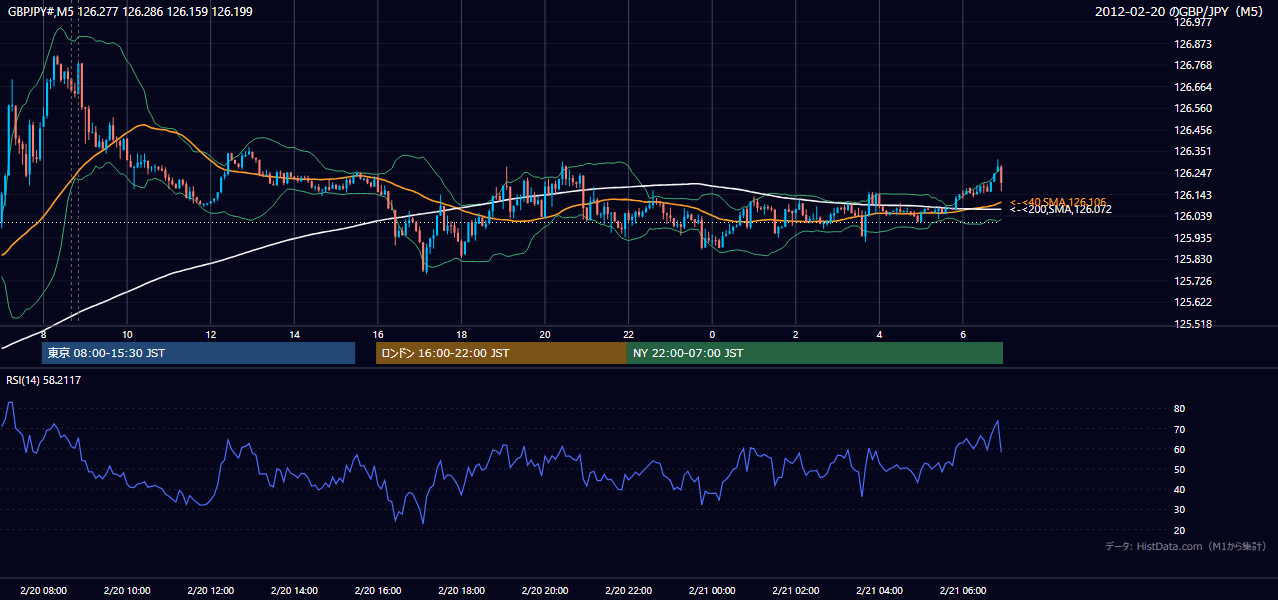Click price axis value 126.247
The width and height of the screenshot is (1278, 600).
click(1193, 173)
